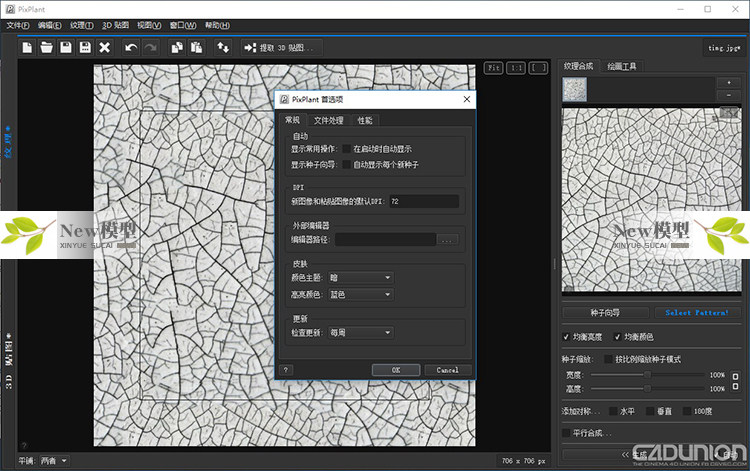Image resolution: width=750 pixels, height=471 pixels.
Task: Switch to the 绘画工具 panel tab
Action: pos(621,66)
